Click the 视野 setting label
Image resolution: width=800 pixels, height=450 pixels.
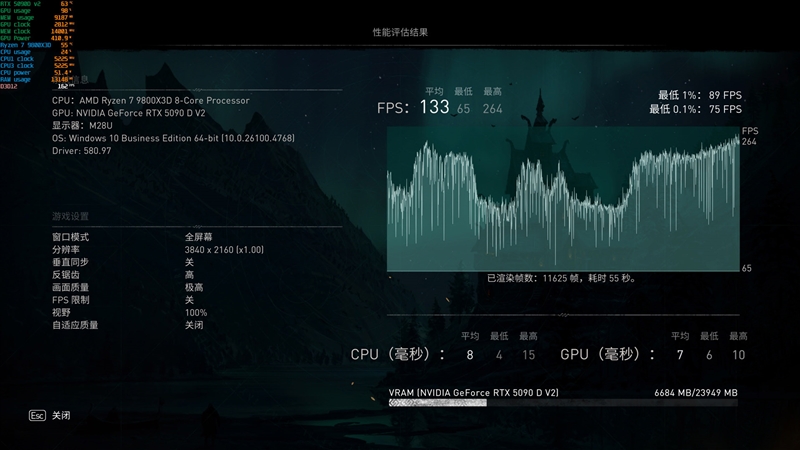click(61, 312)
